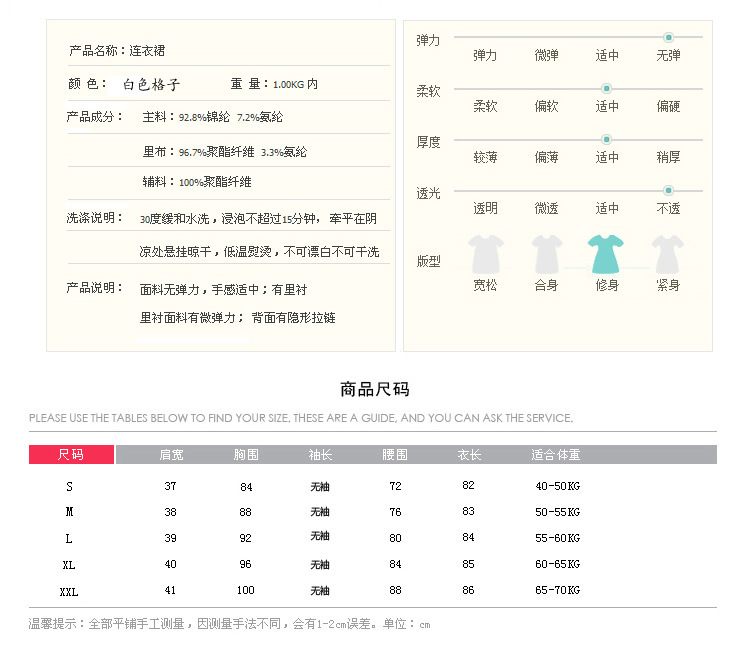
Task: Click the 透明 option label under 透光
Action: coord(485,208)
